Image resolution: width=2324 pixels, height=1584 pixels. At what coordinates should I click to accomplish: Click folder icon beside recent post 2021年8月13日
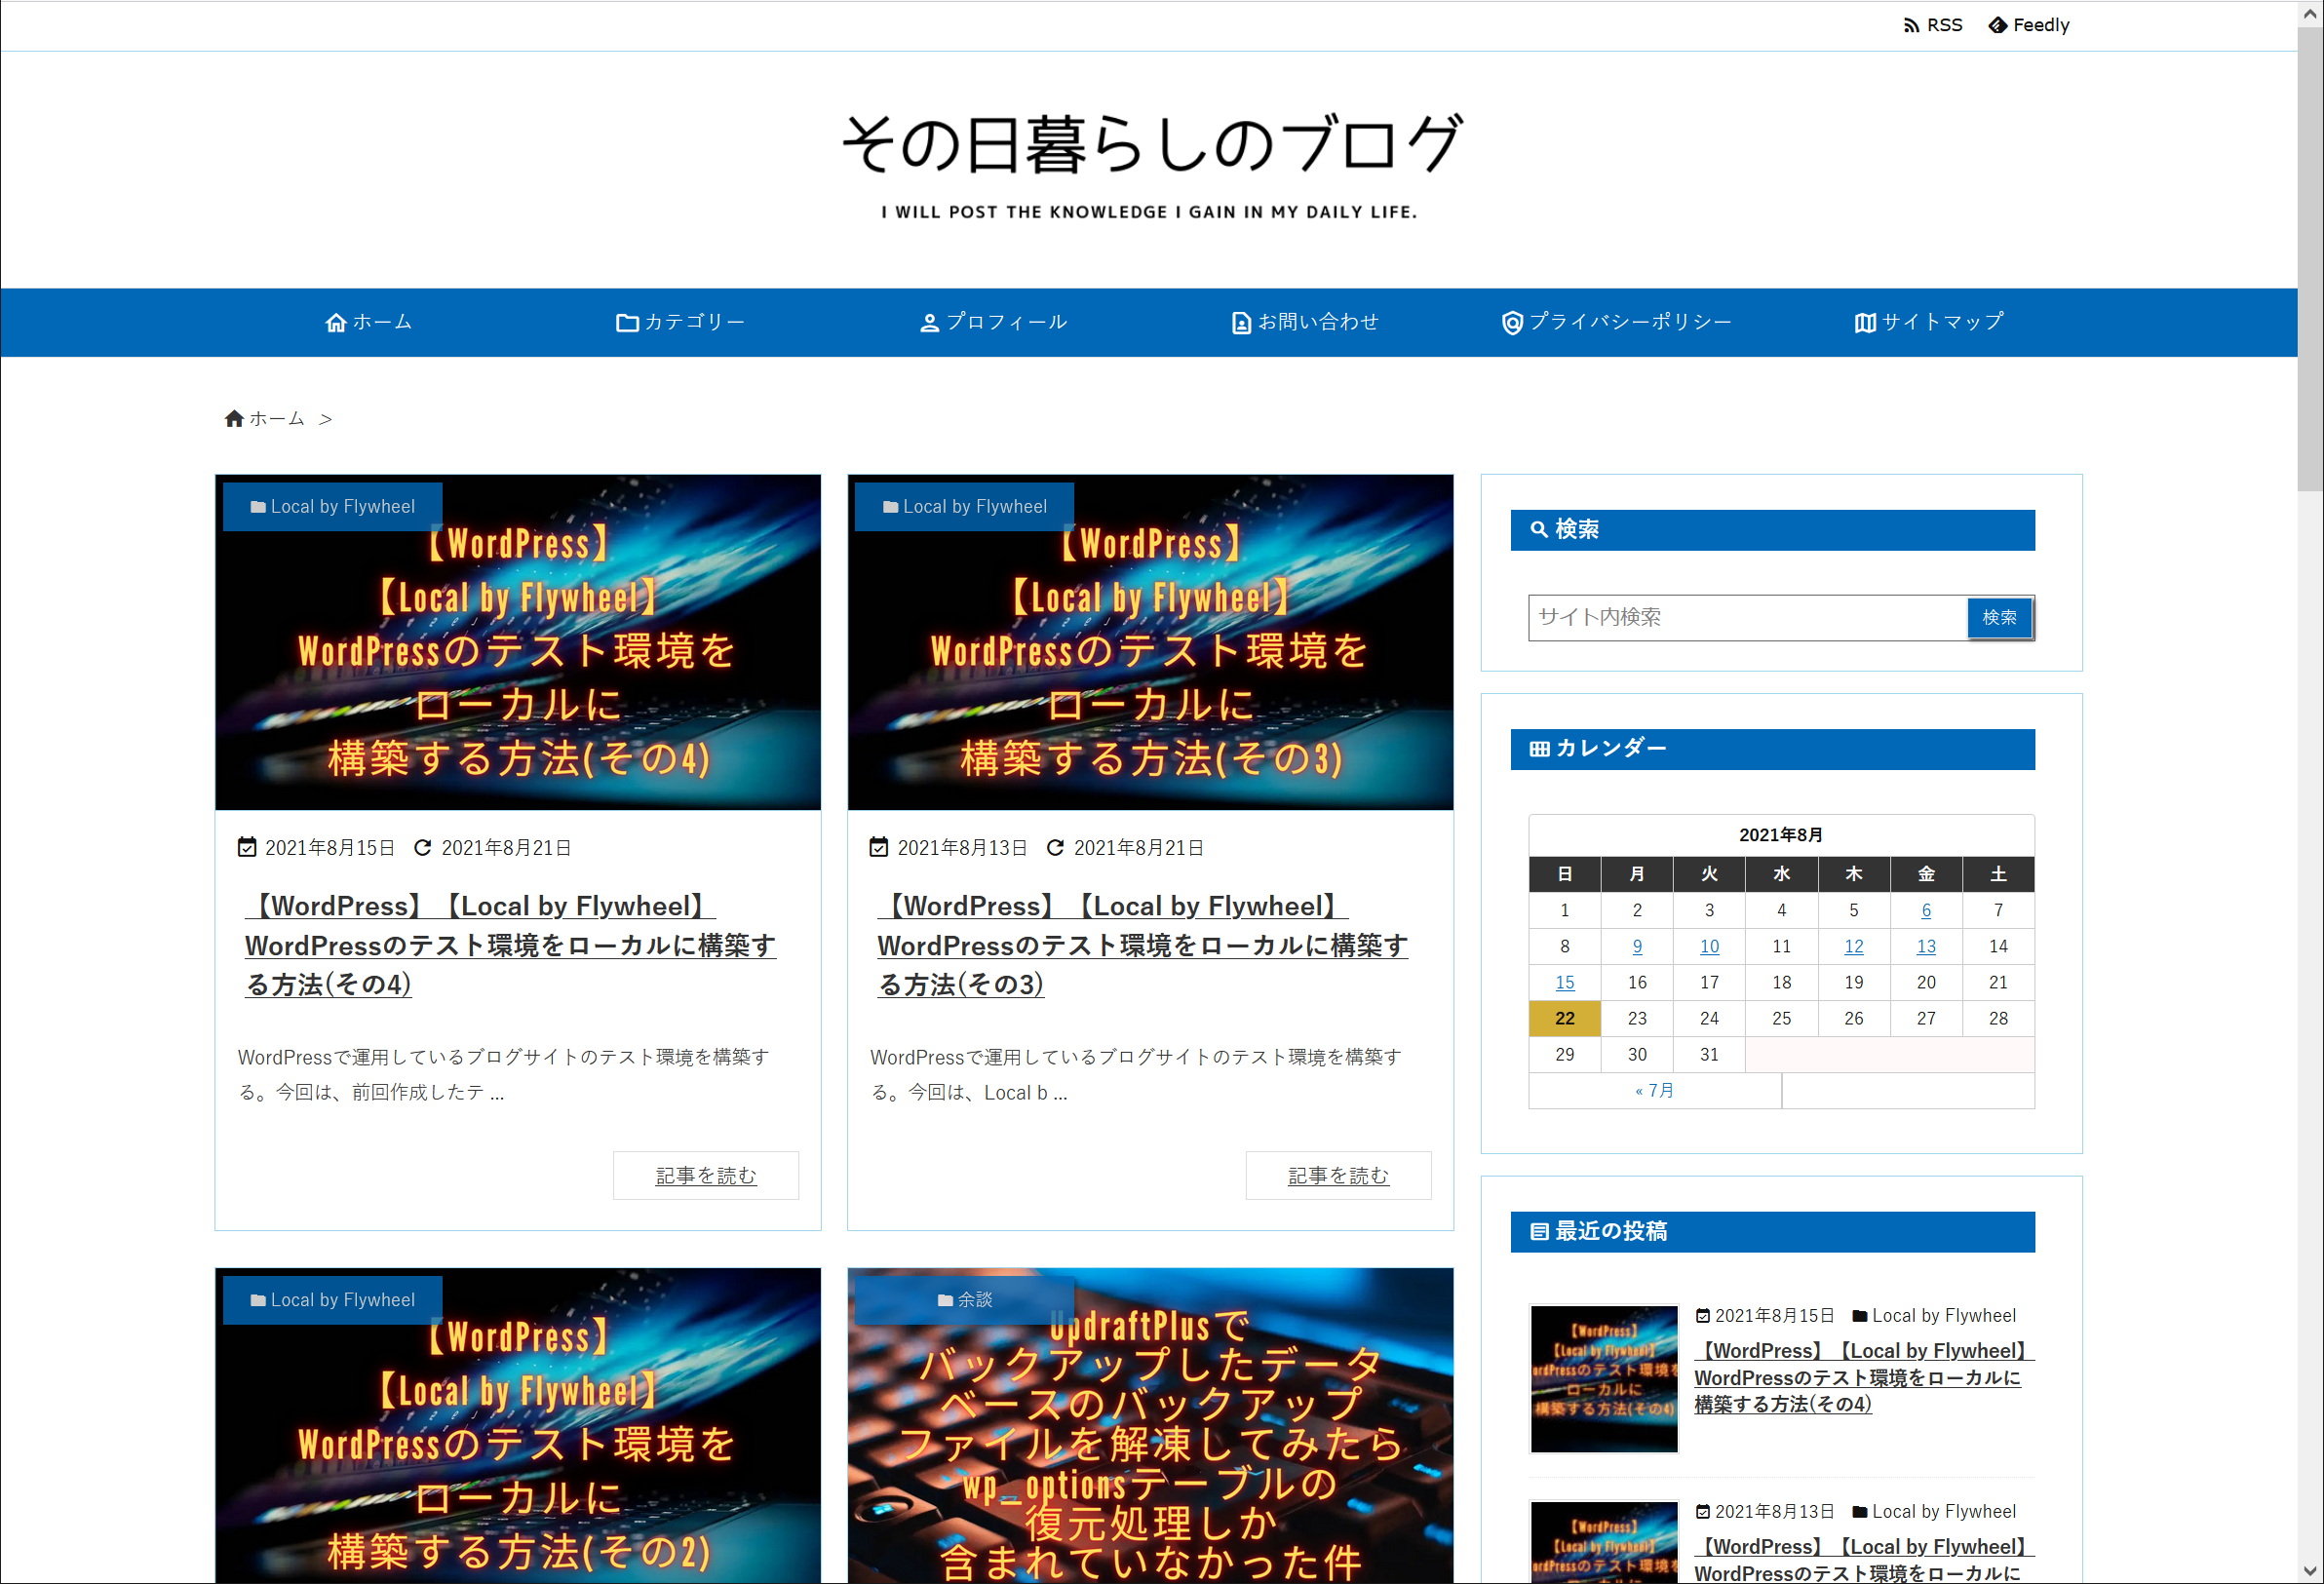click(1860, 1512)
